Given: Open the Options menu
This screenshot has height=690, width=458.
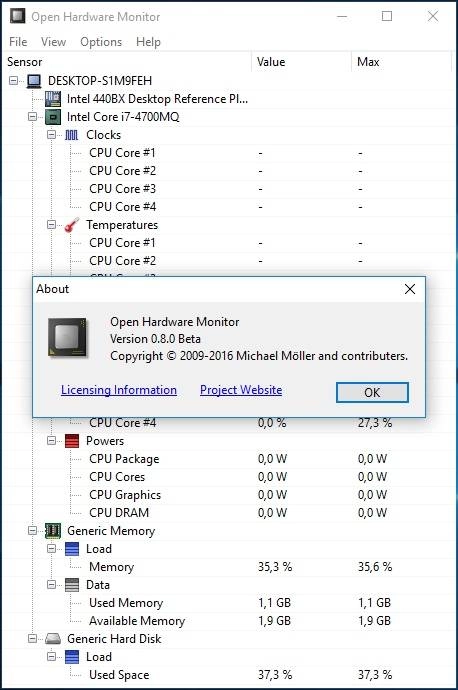Looking at the screenshot, I should (x=101, y=42).
